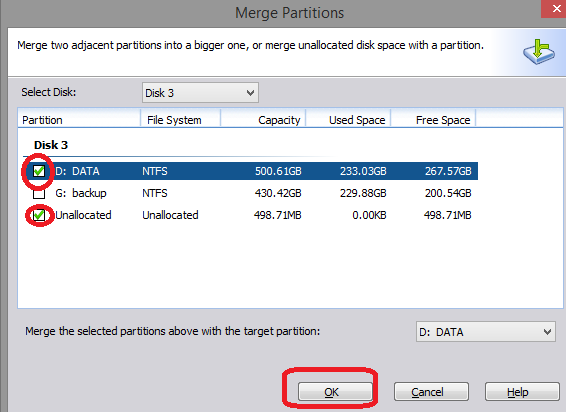Screen dimensions: 566x412
Task: Expand the target partition dropdown arrow
Action: point(548,331)
